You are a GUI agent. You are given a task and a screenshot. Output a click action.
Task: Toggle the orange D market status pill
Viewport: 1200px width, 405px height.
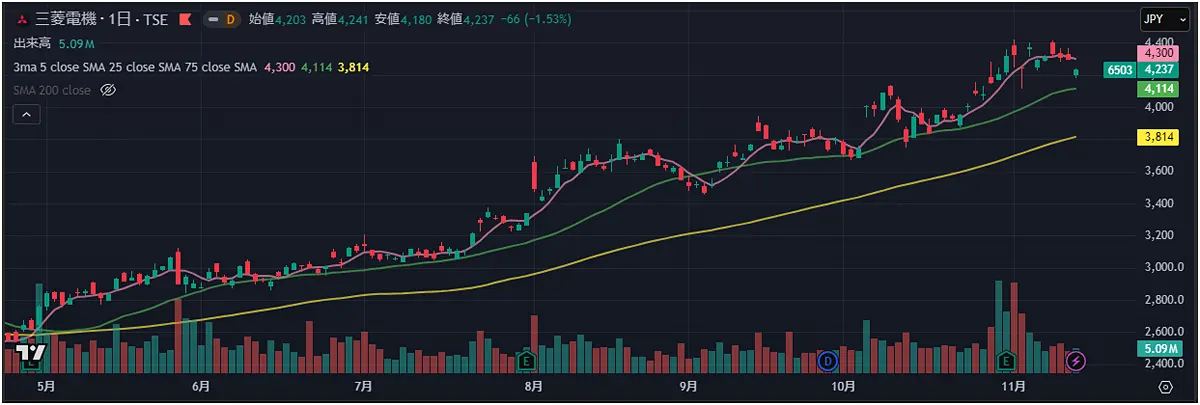click(x=222, y=19)
